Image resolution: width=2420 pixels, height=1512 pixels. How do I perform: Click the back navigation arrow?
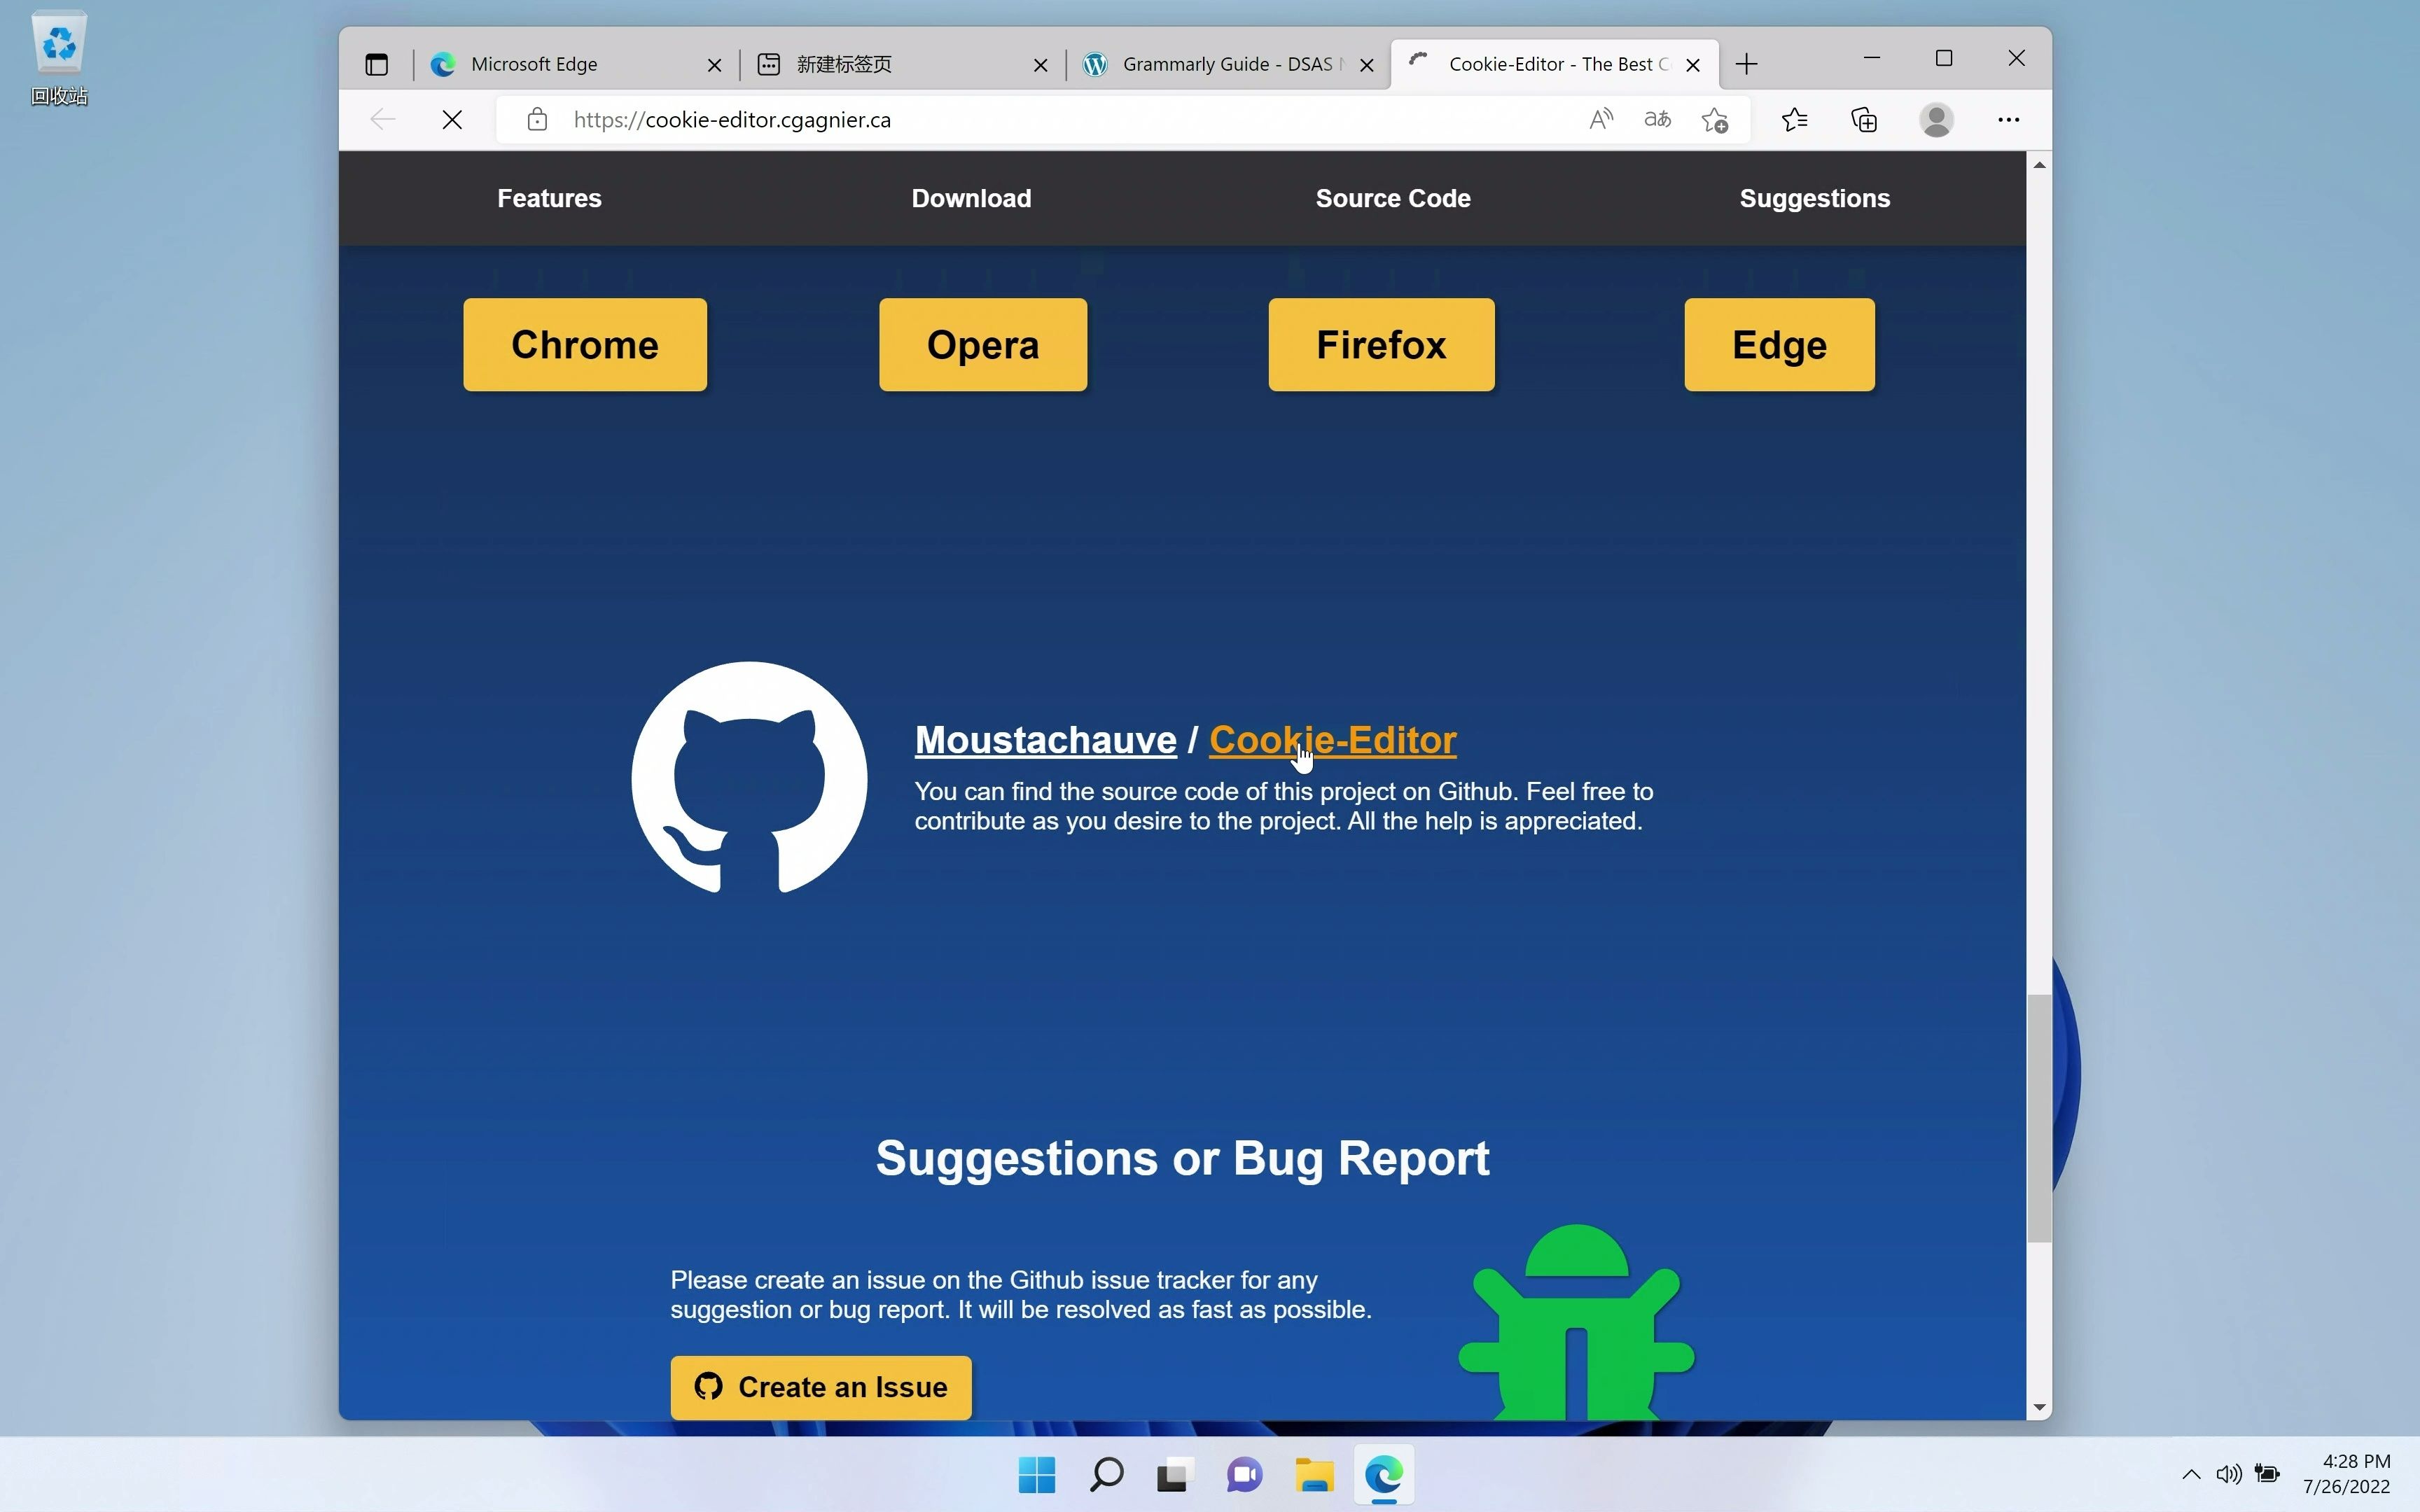[383, 120]
